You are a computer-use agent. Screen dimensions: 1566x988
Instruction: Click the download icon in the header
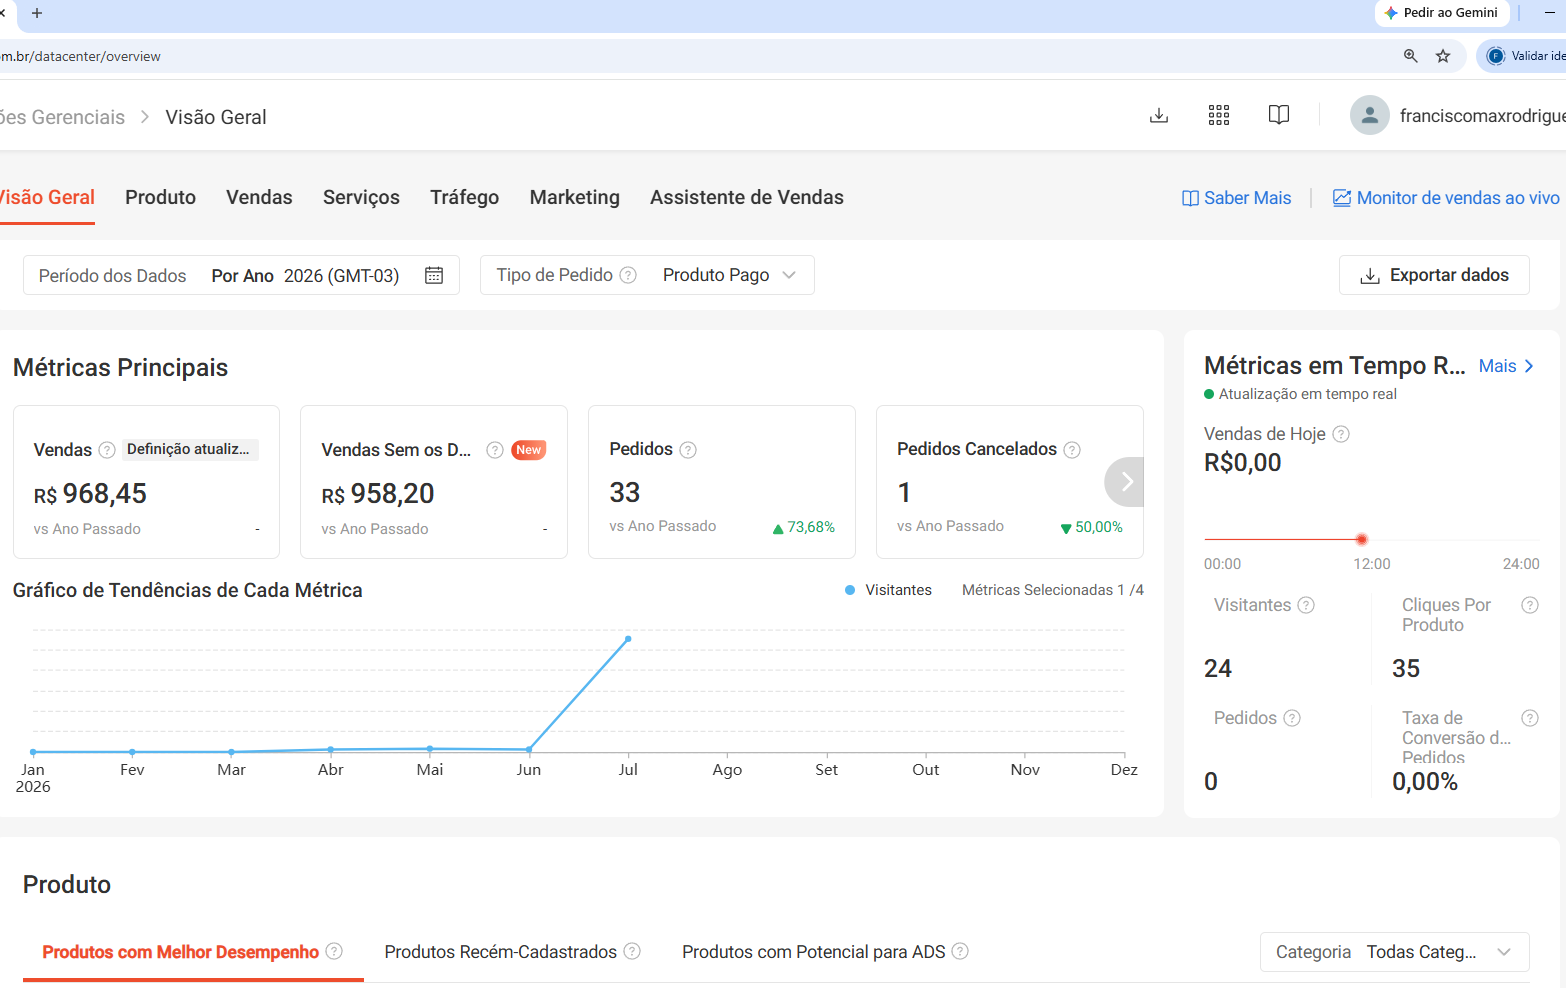(x=1159, y=116)
